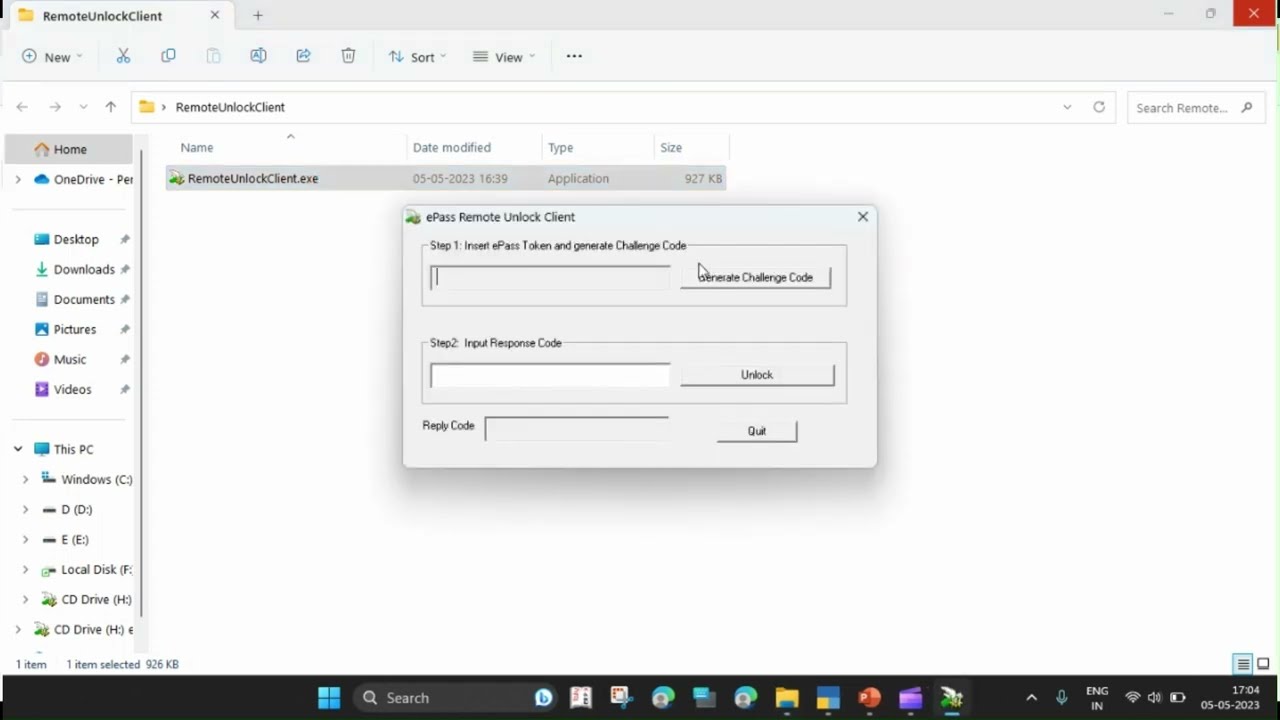Show hidden system tray icons
Viewport: 1280px width, 720px height.
point(1031,697)
